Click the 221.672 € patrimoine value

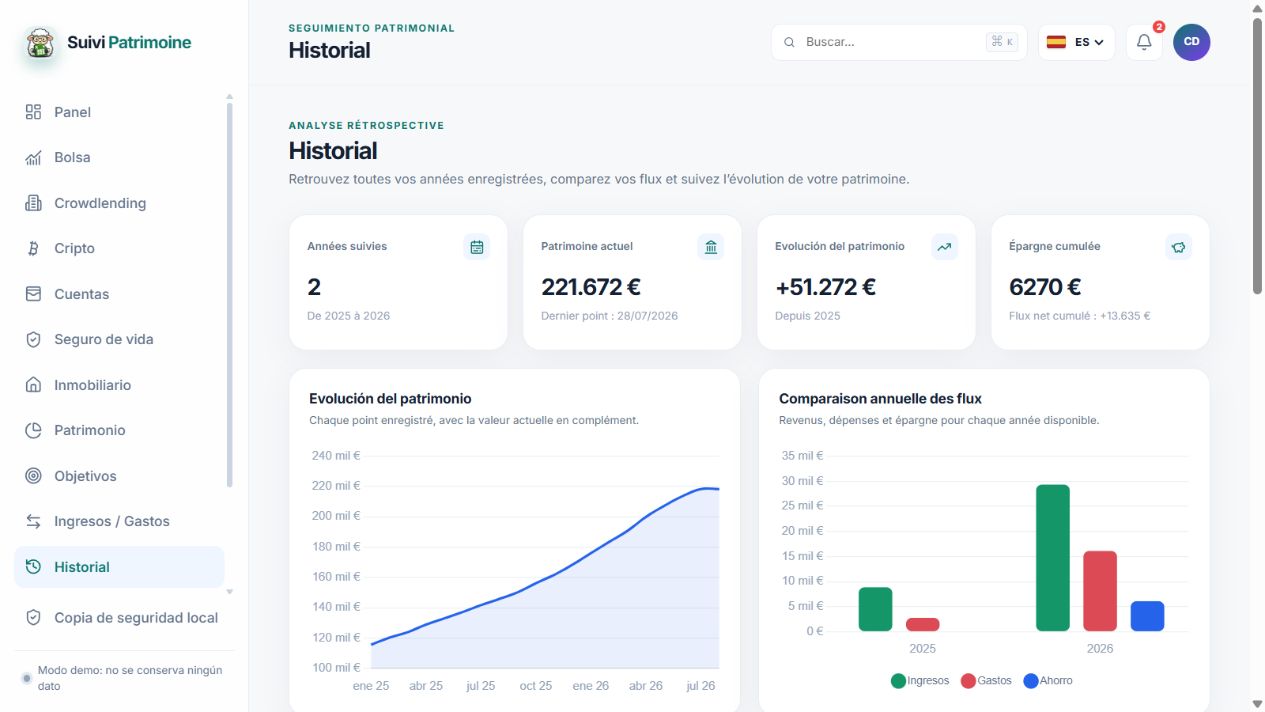tap(591, 287)
